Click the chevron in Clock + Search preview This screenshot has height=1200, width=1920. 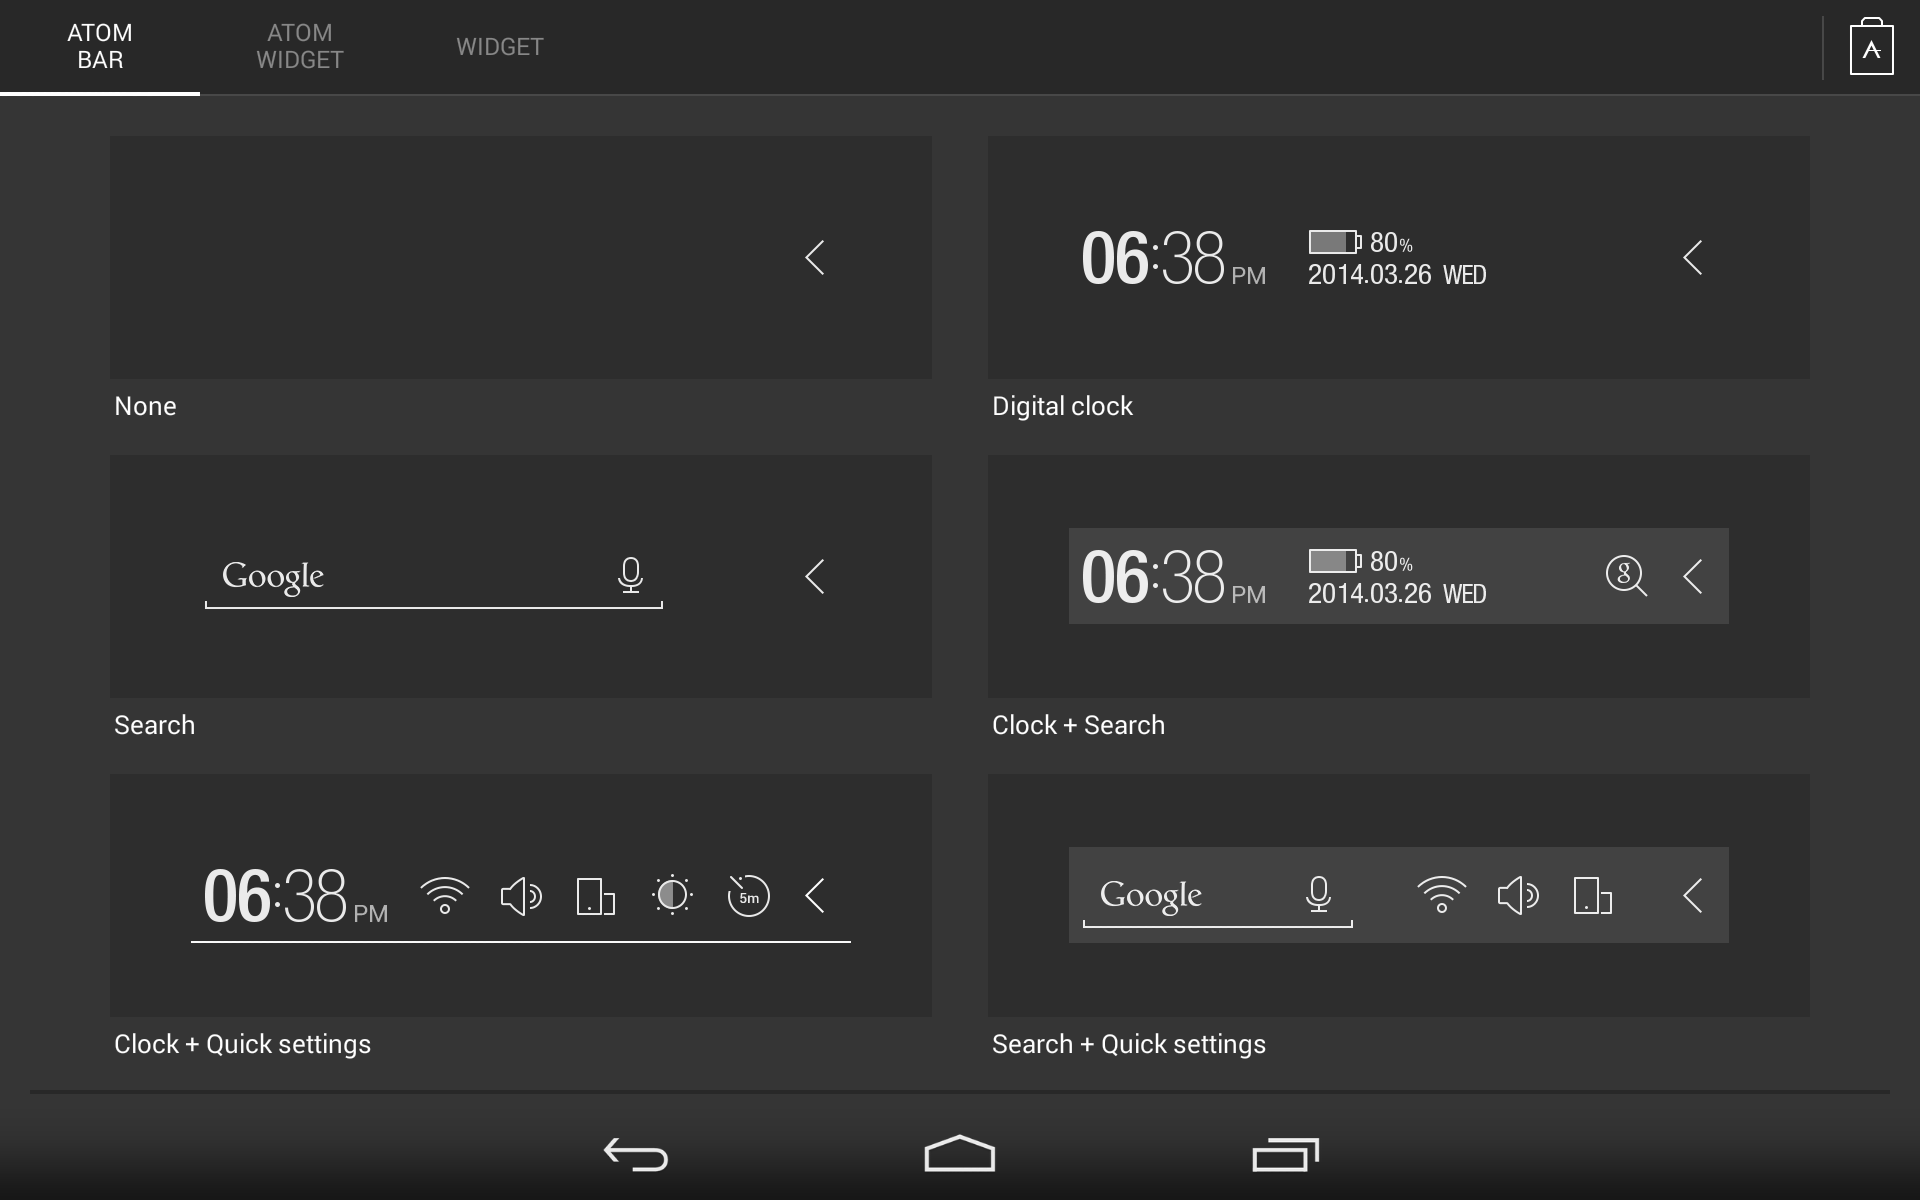[x=1693, y=576]
